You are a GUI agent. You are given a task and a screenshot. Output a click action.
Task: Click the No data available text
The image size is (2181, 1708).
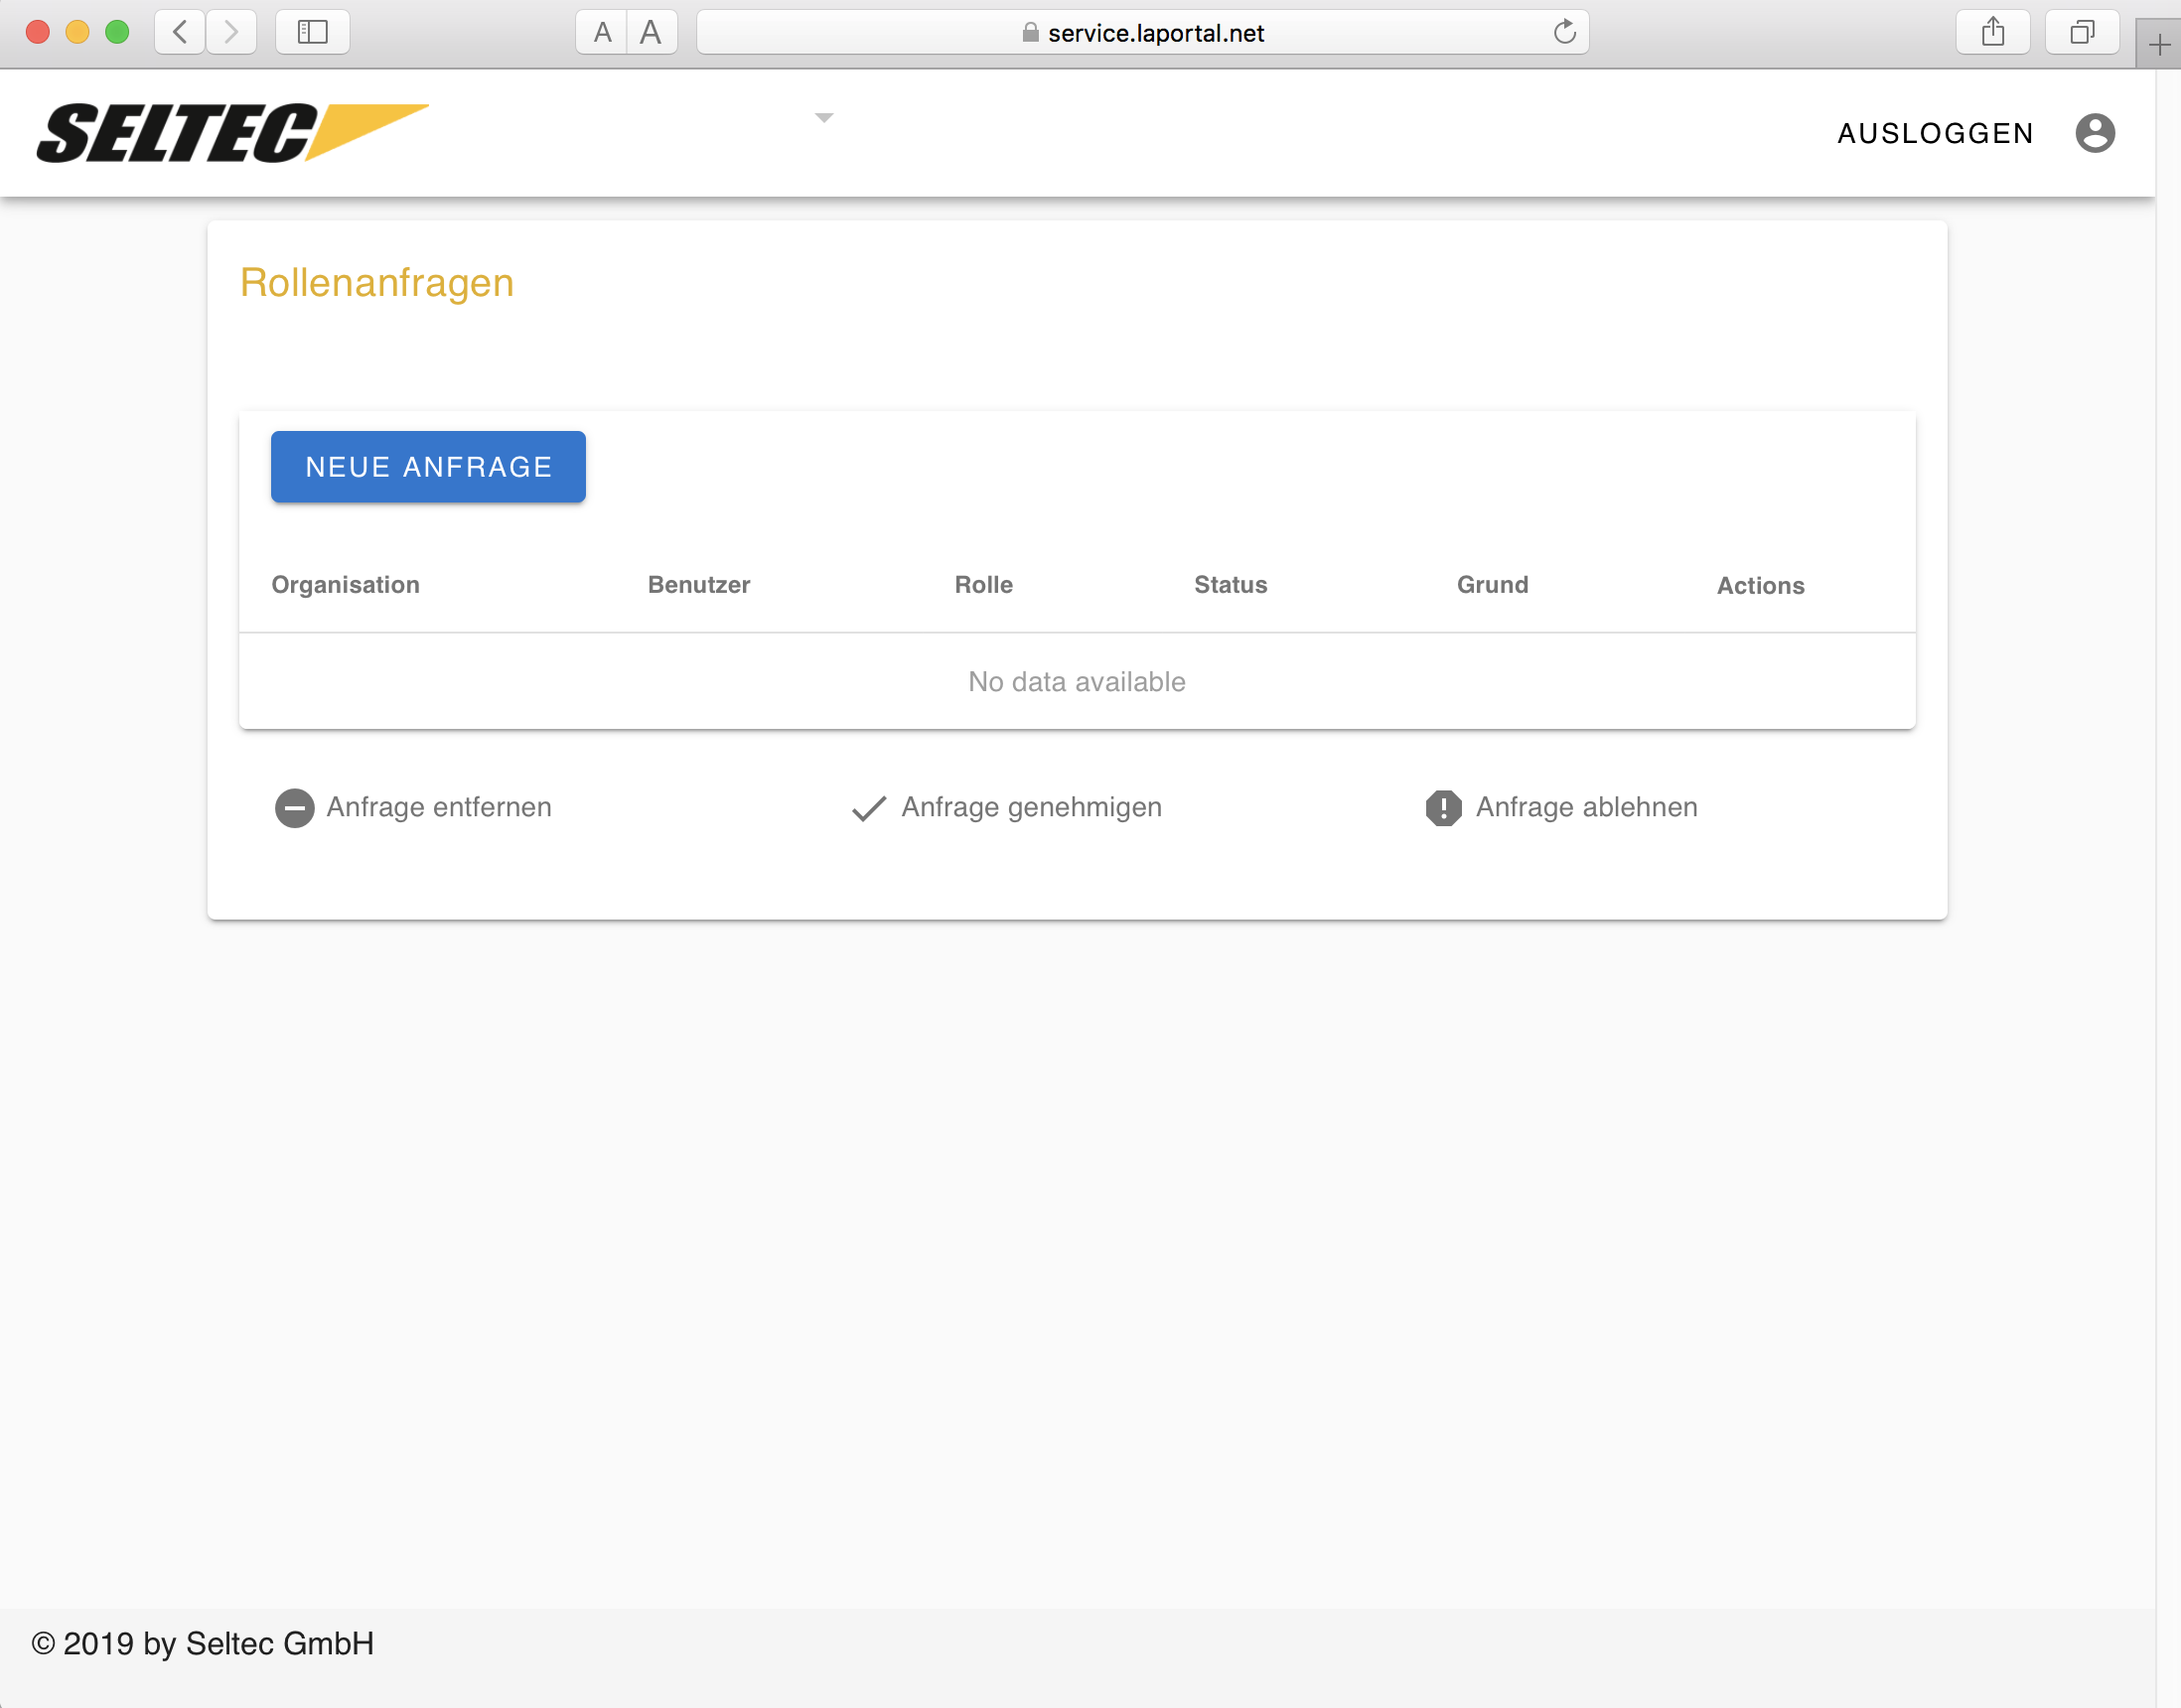point(1077,682)
